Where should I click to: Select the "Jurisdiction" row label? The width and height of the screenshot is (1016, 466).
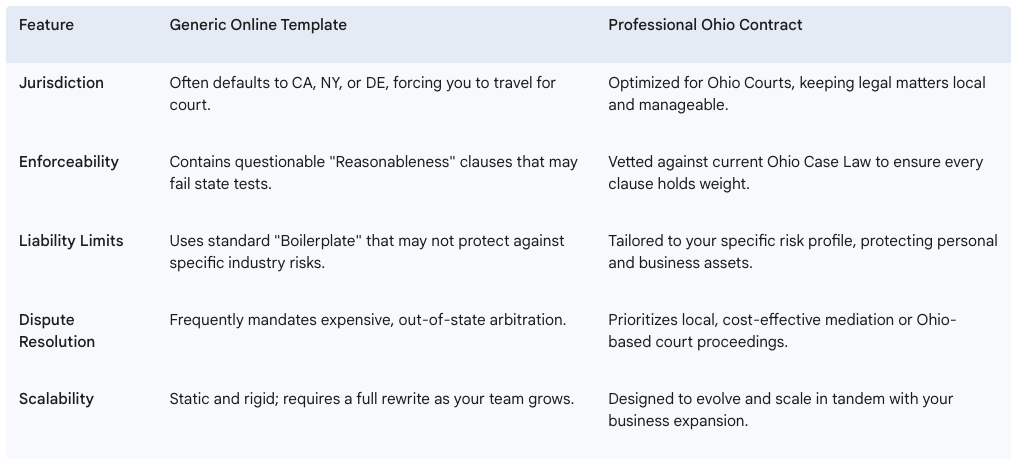pyautogui.click(x=61, y=83)
